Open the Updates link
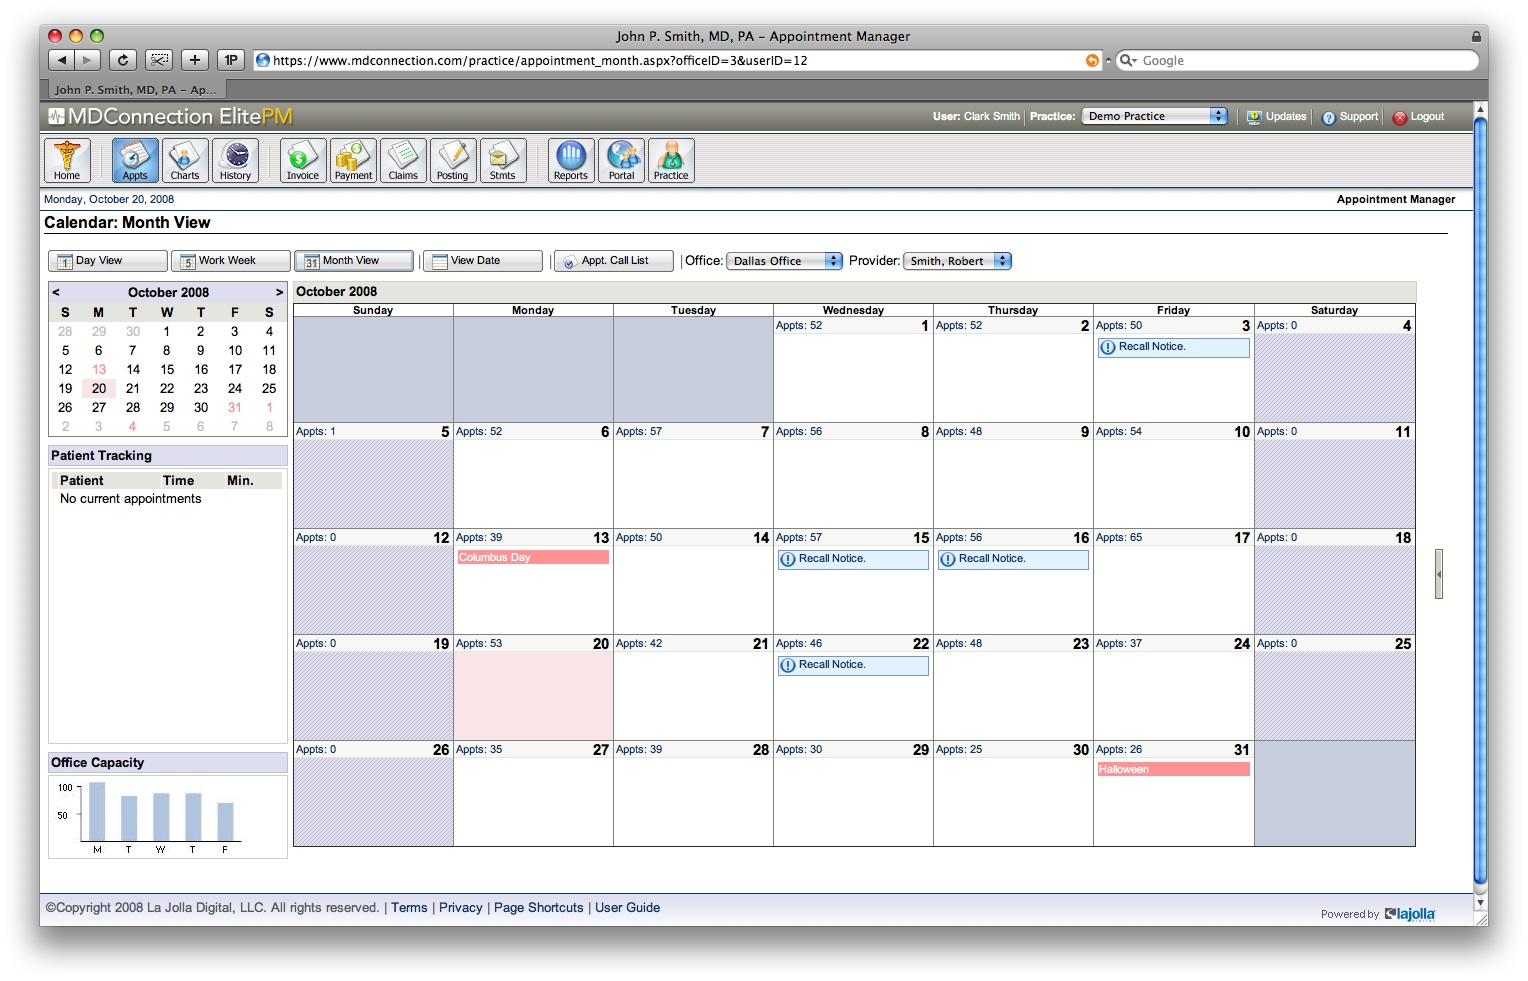 pos(1277,116)
